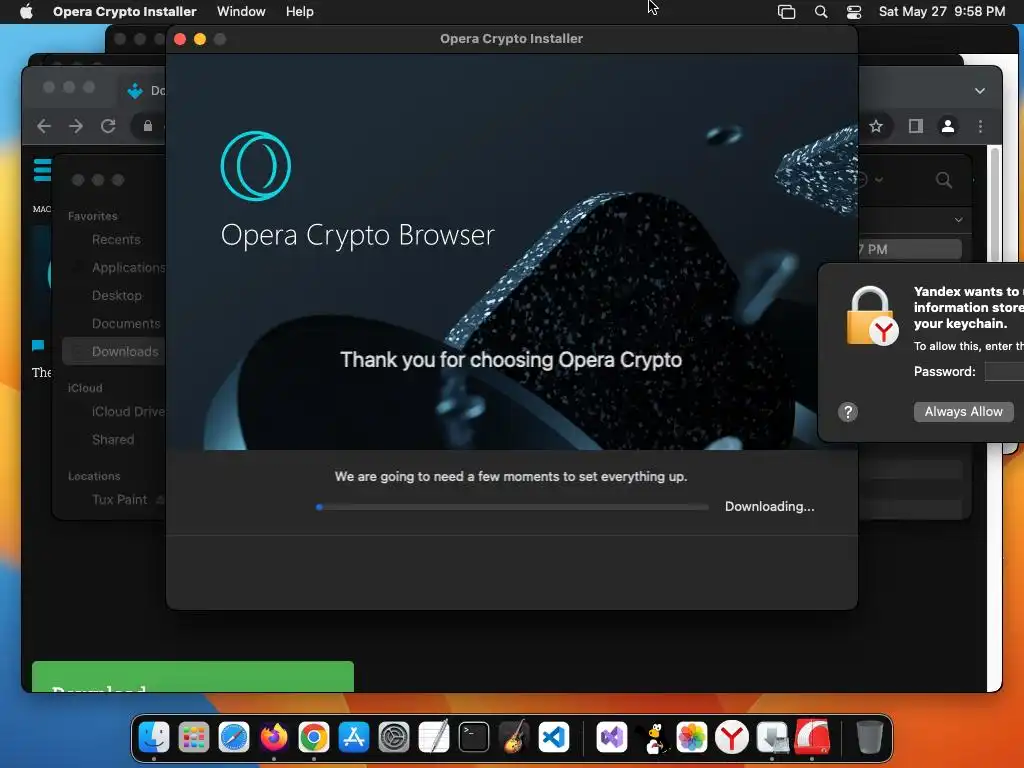Open the Trash in the dock

pyautogui.click(x=869, y=737)
